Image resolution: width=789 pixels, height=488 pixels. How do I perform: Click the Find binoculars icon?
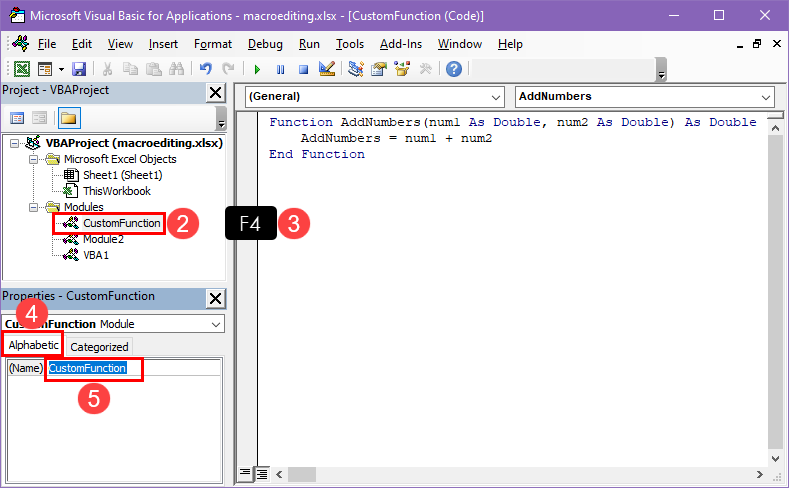click(177, 69)
